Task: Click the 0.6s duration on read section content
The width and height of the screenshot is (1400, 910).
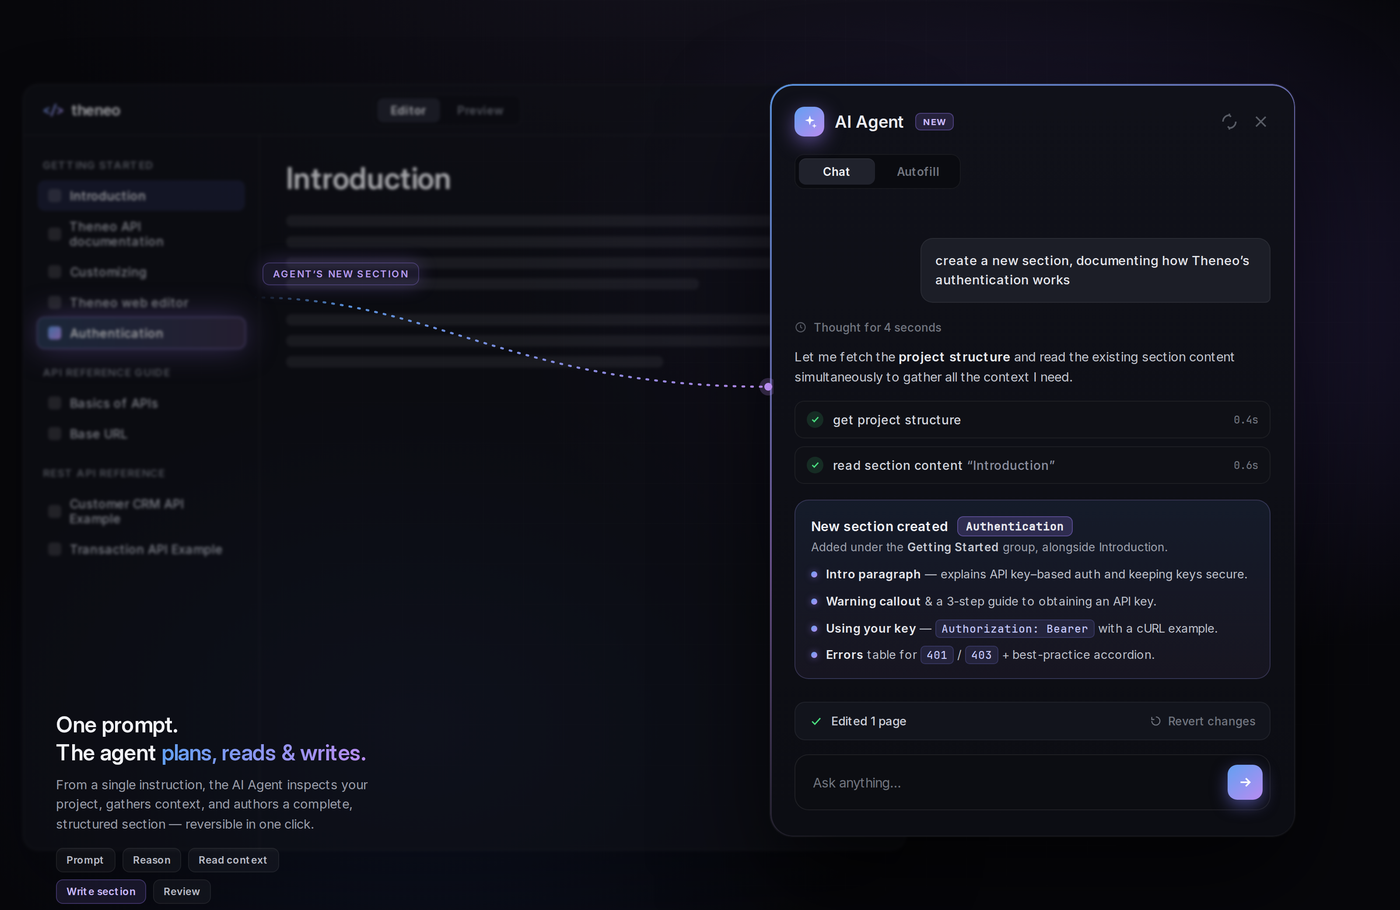Action: (x=1246, y=465)
